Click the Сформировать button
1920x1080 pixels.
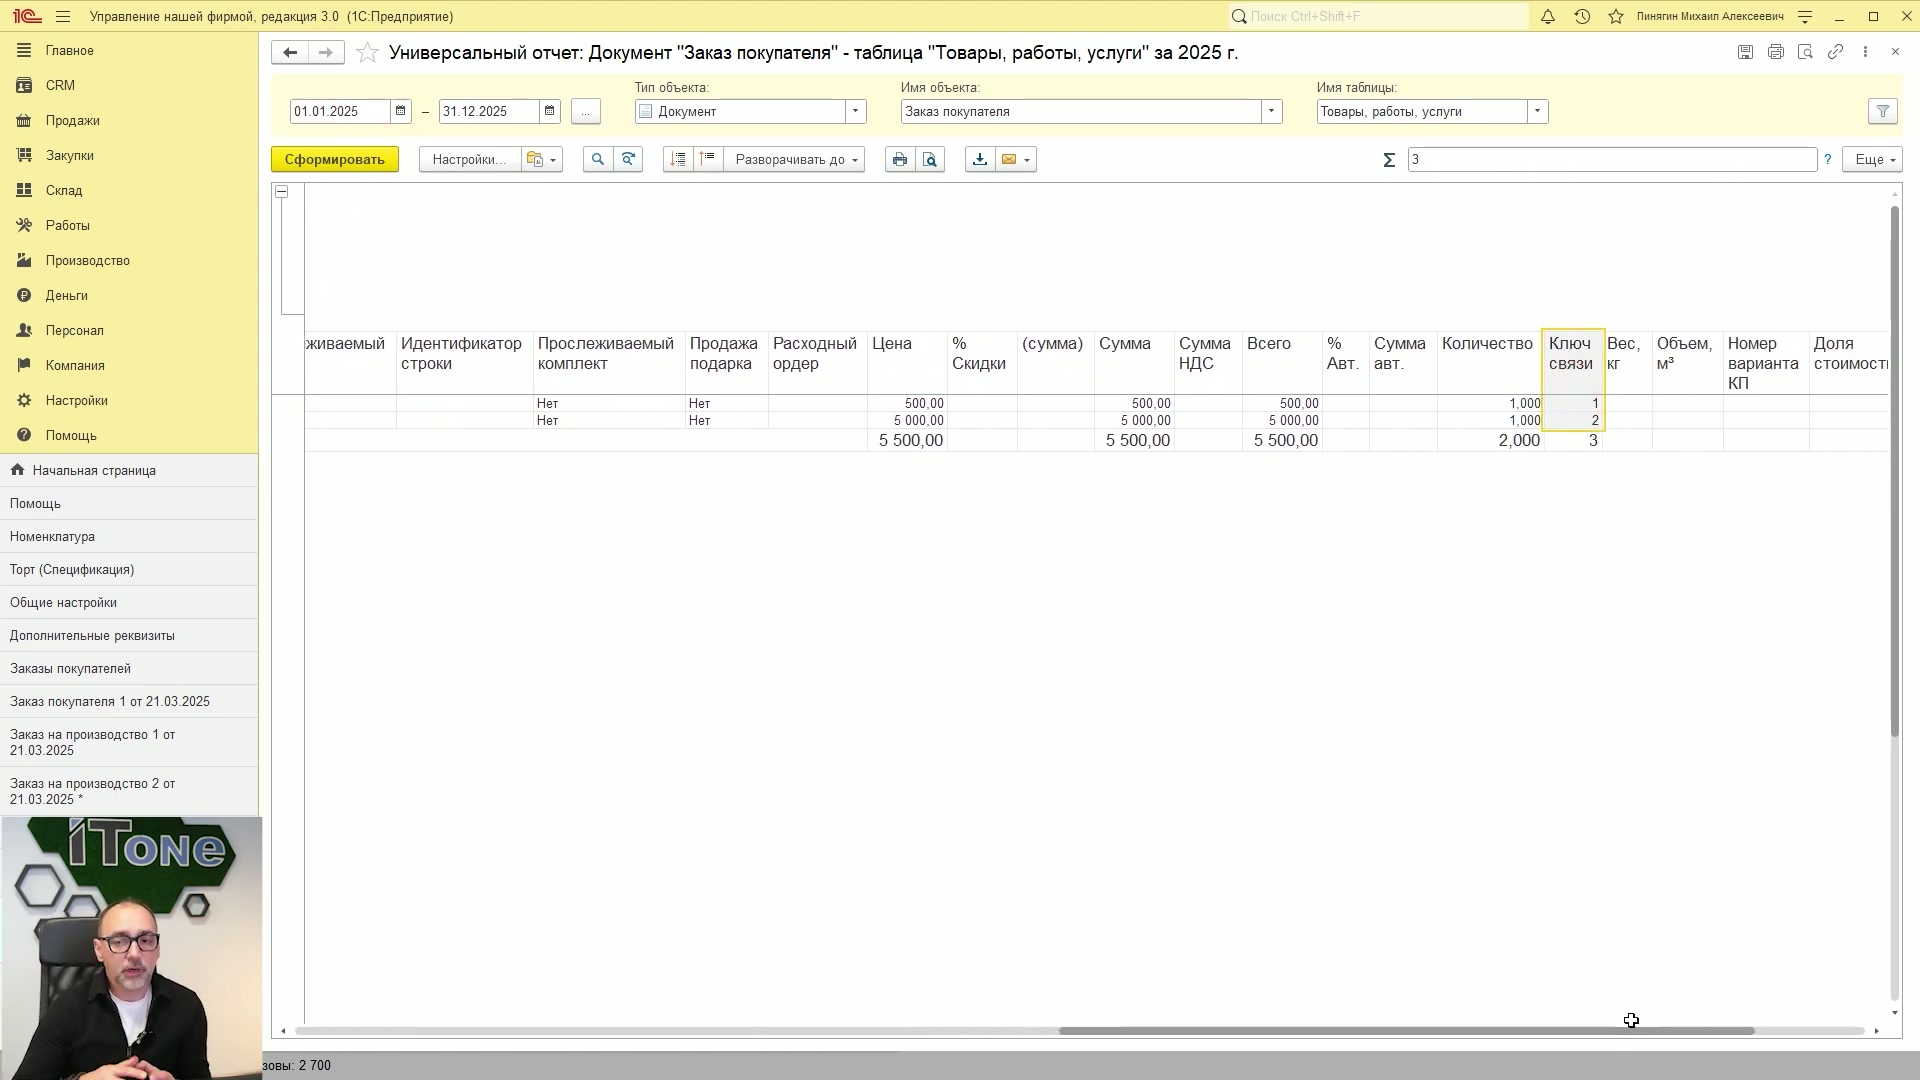335,160
